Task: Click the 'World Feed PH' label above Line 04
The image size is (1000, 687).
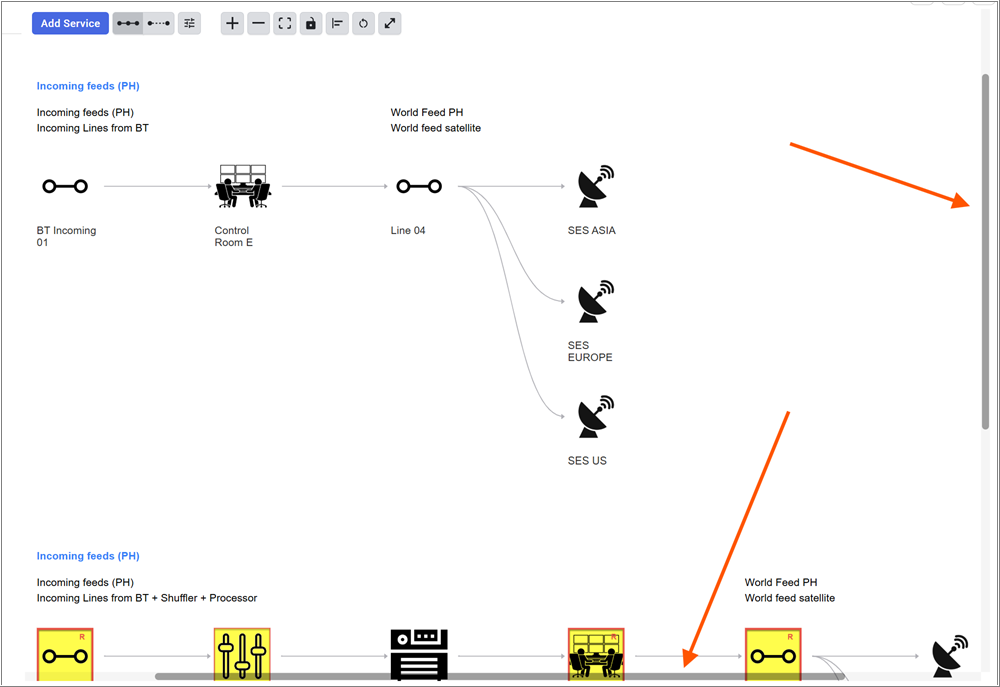Action: 427,112
